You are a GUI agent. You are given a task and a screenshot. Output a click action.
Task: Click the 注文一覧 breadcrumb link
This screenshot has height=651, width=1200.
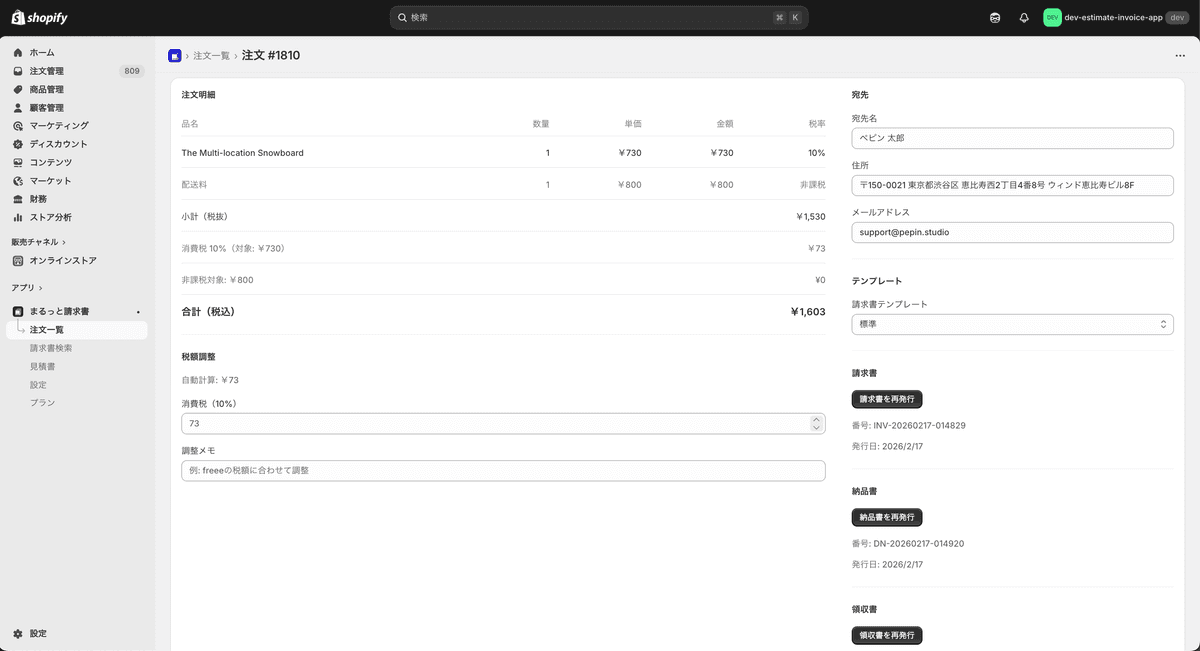click(x=211, y=56)
